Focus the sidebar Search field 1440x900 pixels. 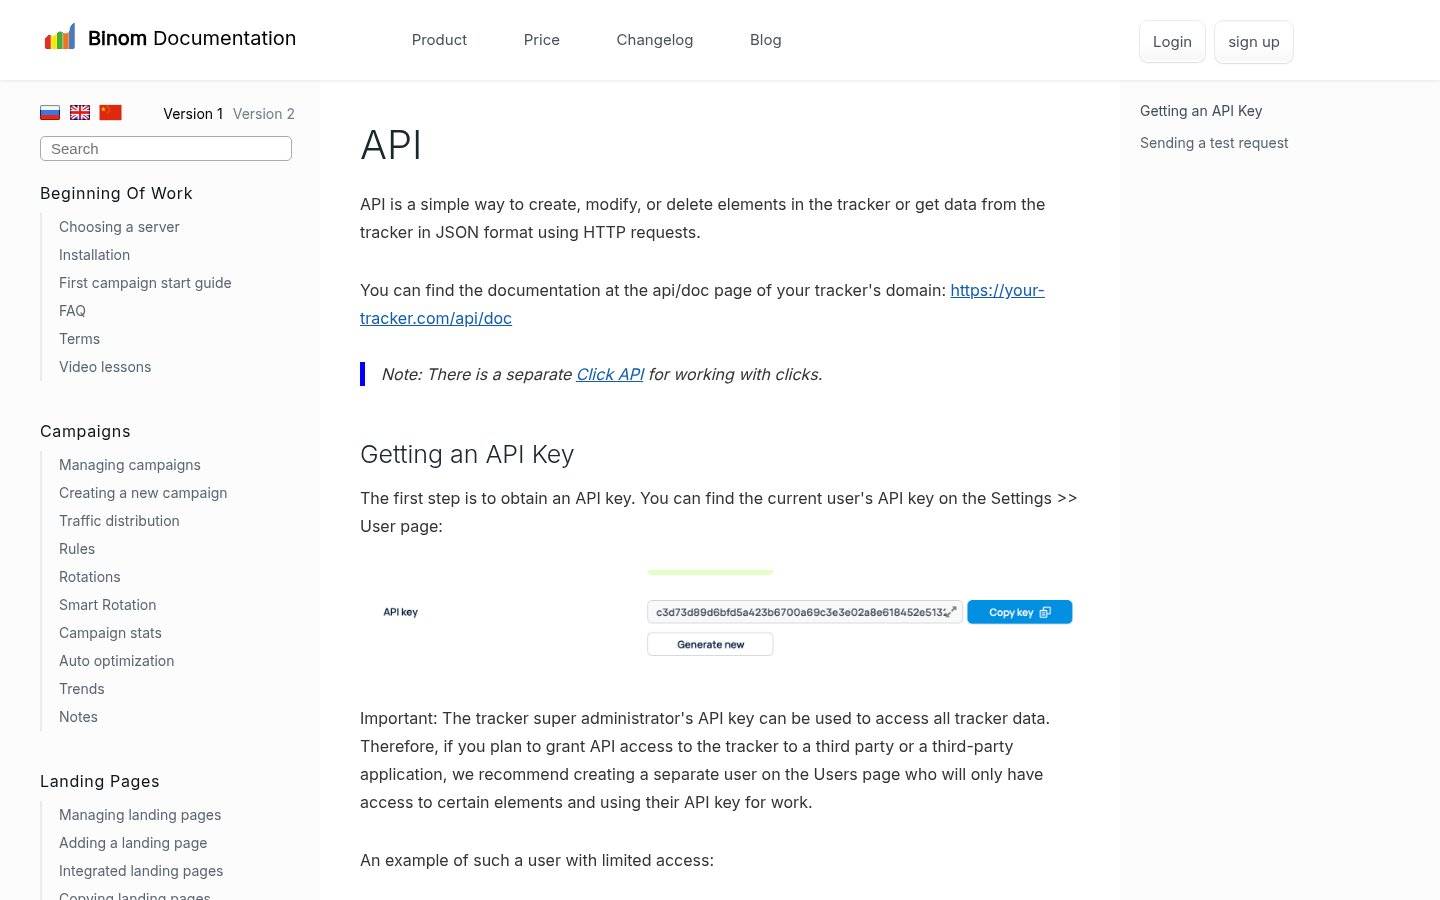[166, 149]
